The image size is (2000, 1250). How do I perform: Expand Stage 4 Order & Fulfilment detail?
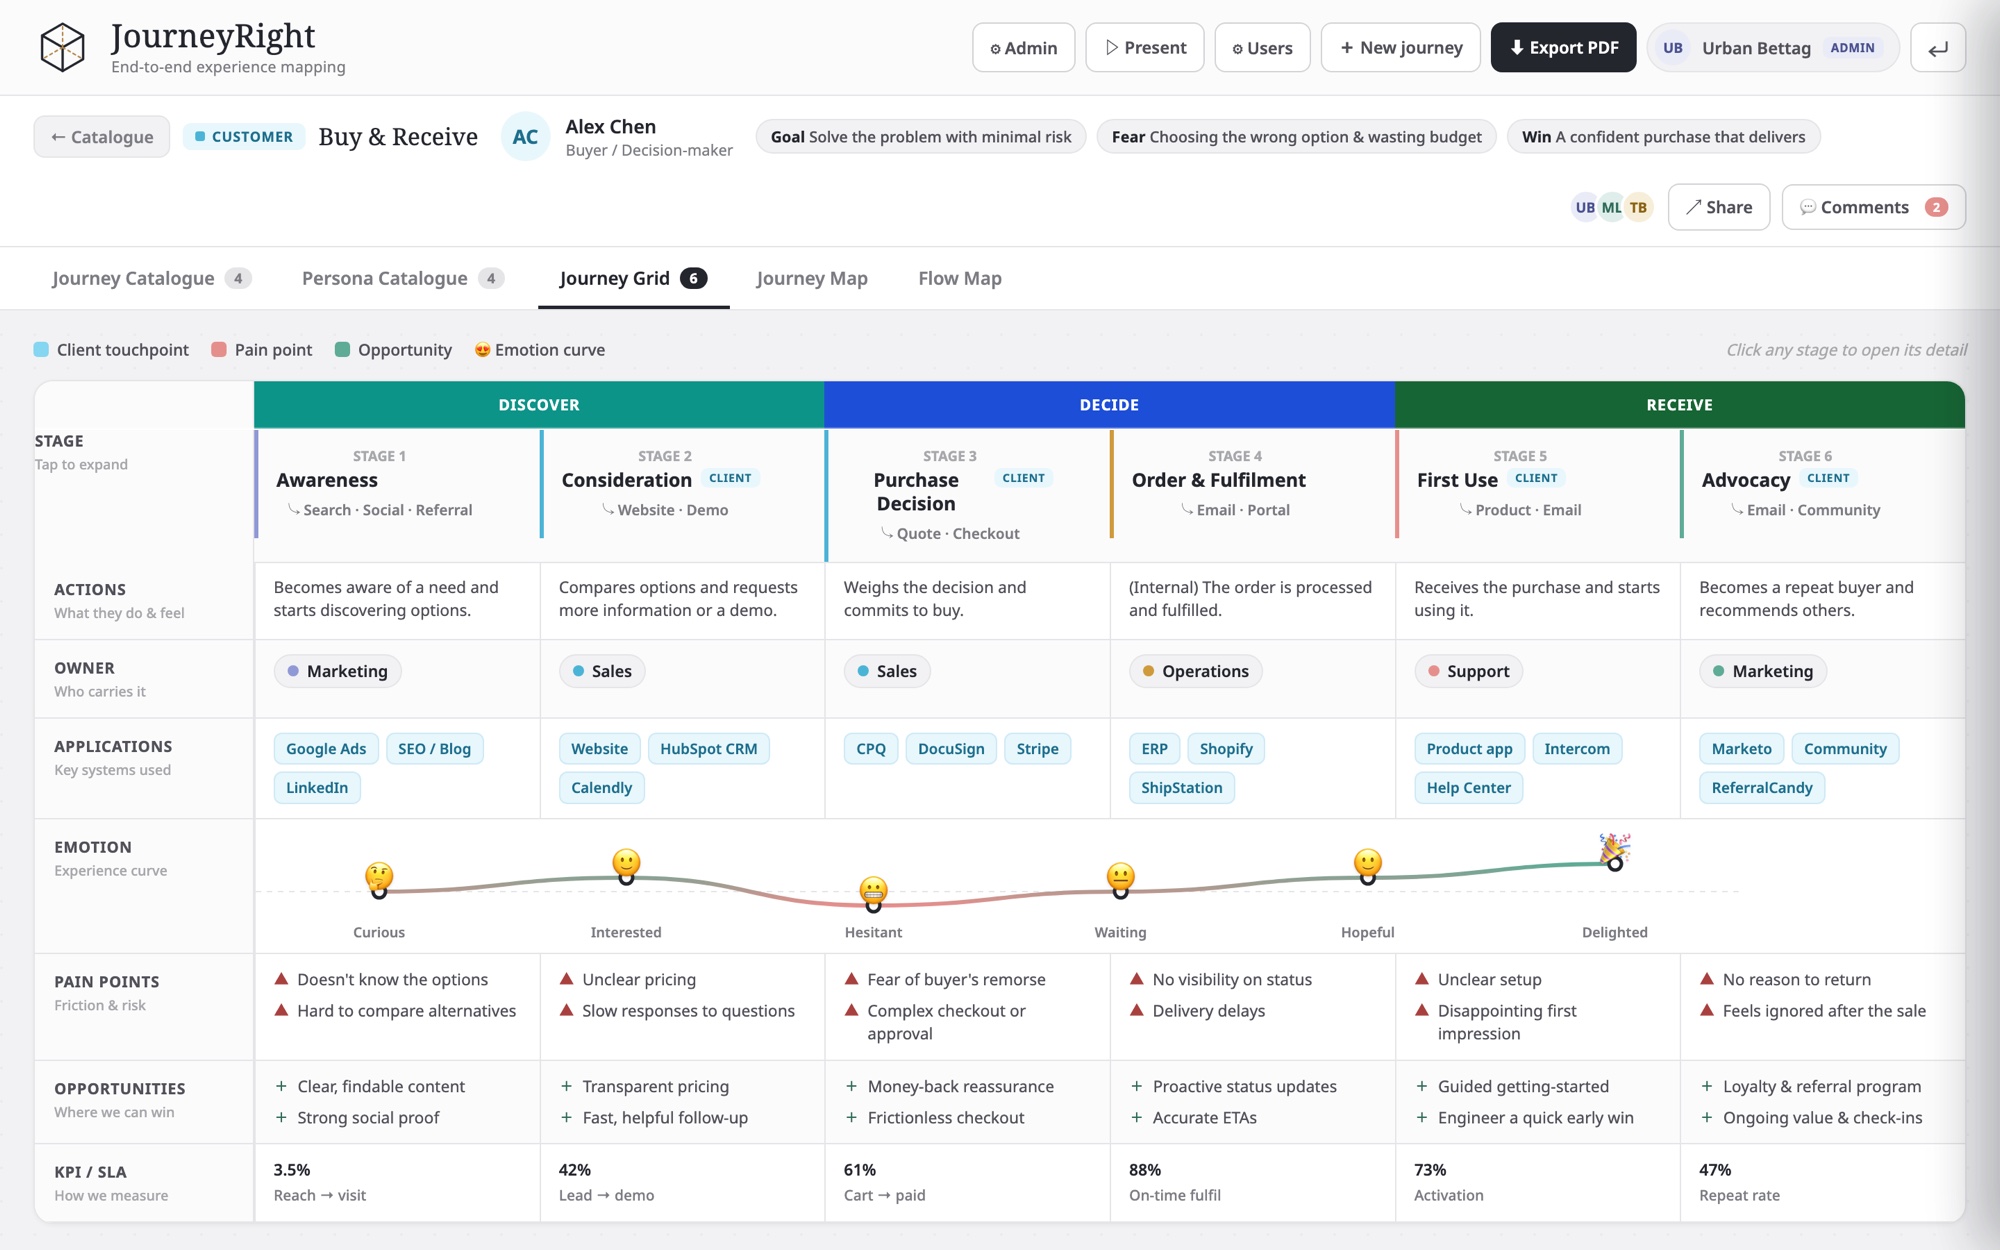(1252, 484)
